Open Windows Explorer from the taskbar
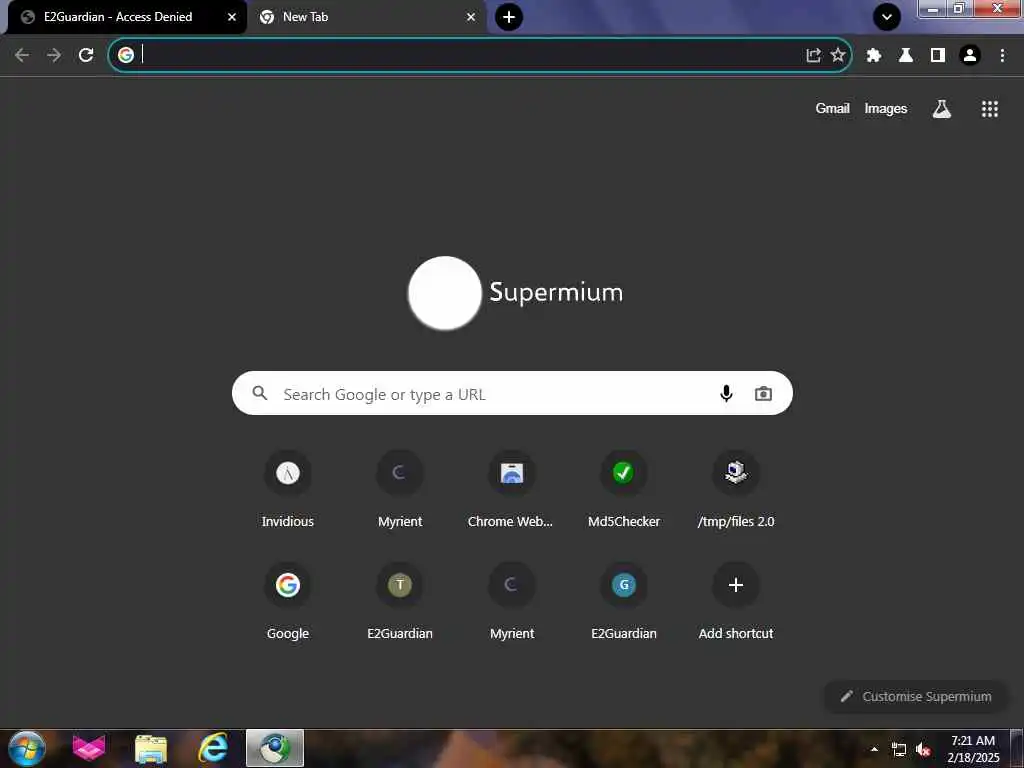The image size is (1024, 768). (x=151, y=748)
